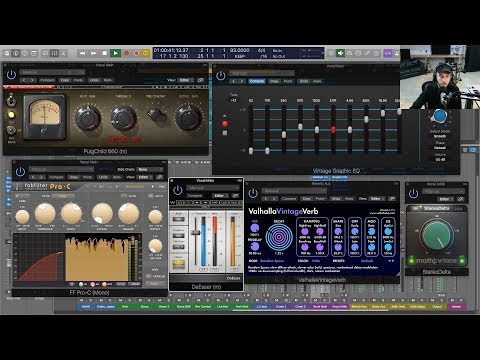Open the PuigChild 660 preset dropdown
Image resolution: width=480 pixels, height=360 pixels.
tap(53, 72)
